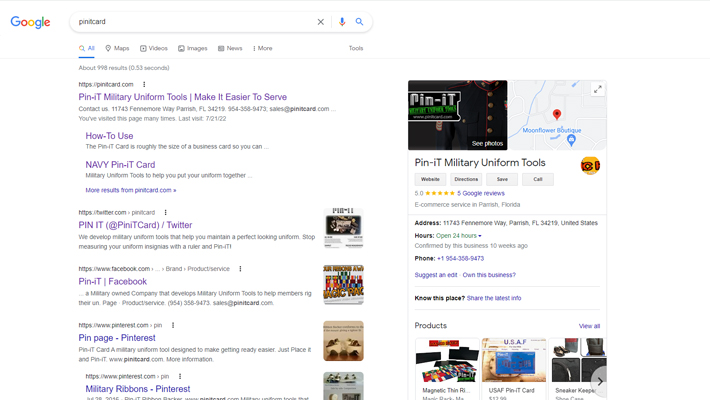Viewport: 710px width, 400px height.
Task: Open See photos on business image
Action: (x=487, y=144)
